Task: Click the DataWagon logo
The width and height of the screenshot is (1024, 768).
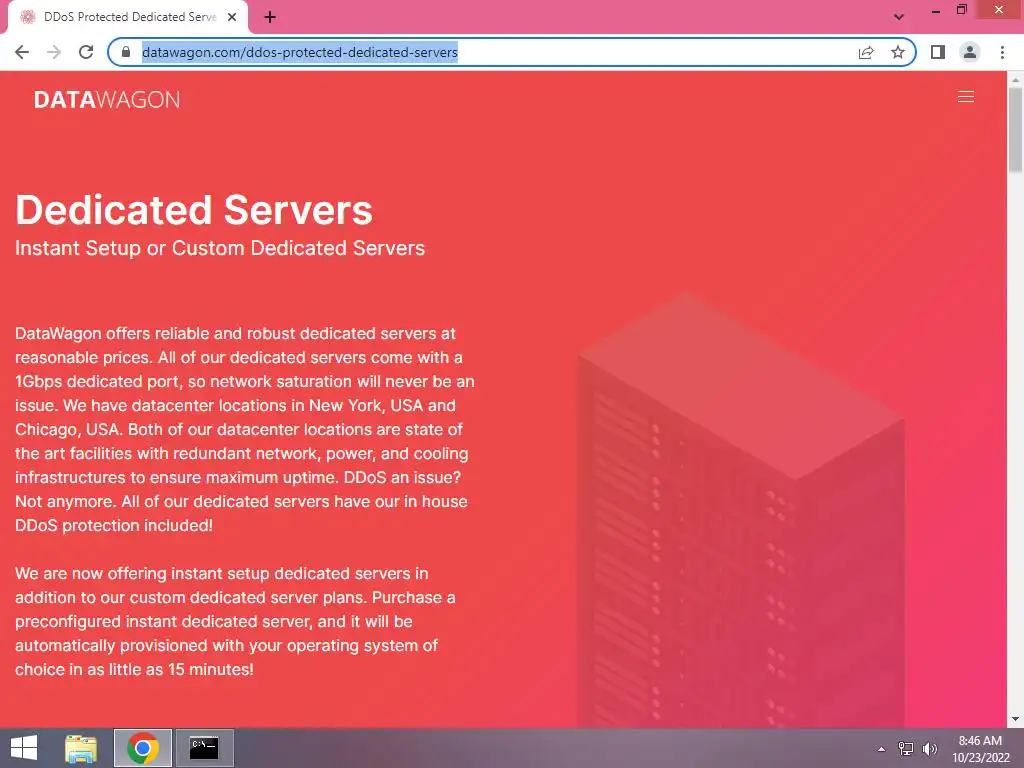Action: pyautogui.click(x=106, y=99)
